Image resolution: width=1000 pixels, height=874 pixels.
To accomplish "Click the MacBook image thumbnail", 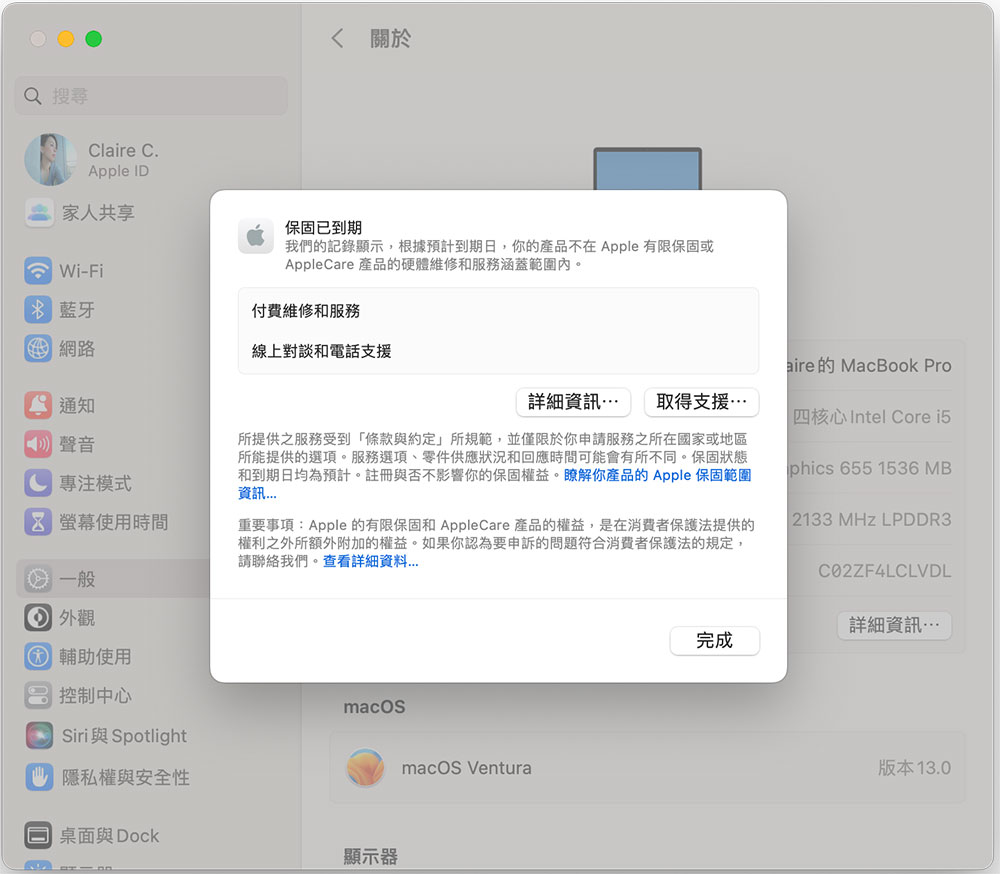I will click(647, 169).
